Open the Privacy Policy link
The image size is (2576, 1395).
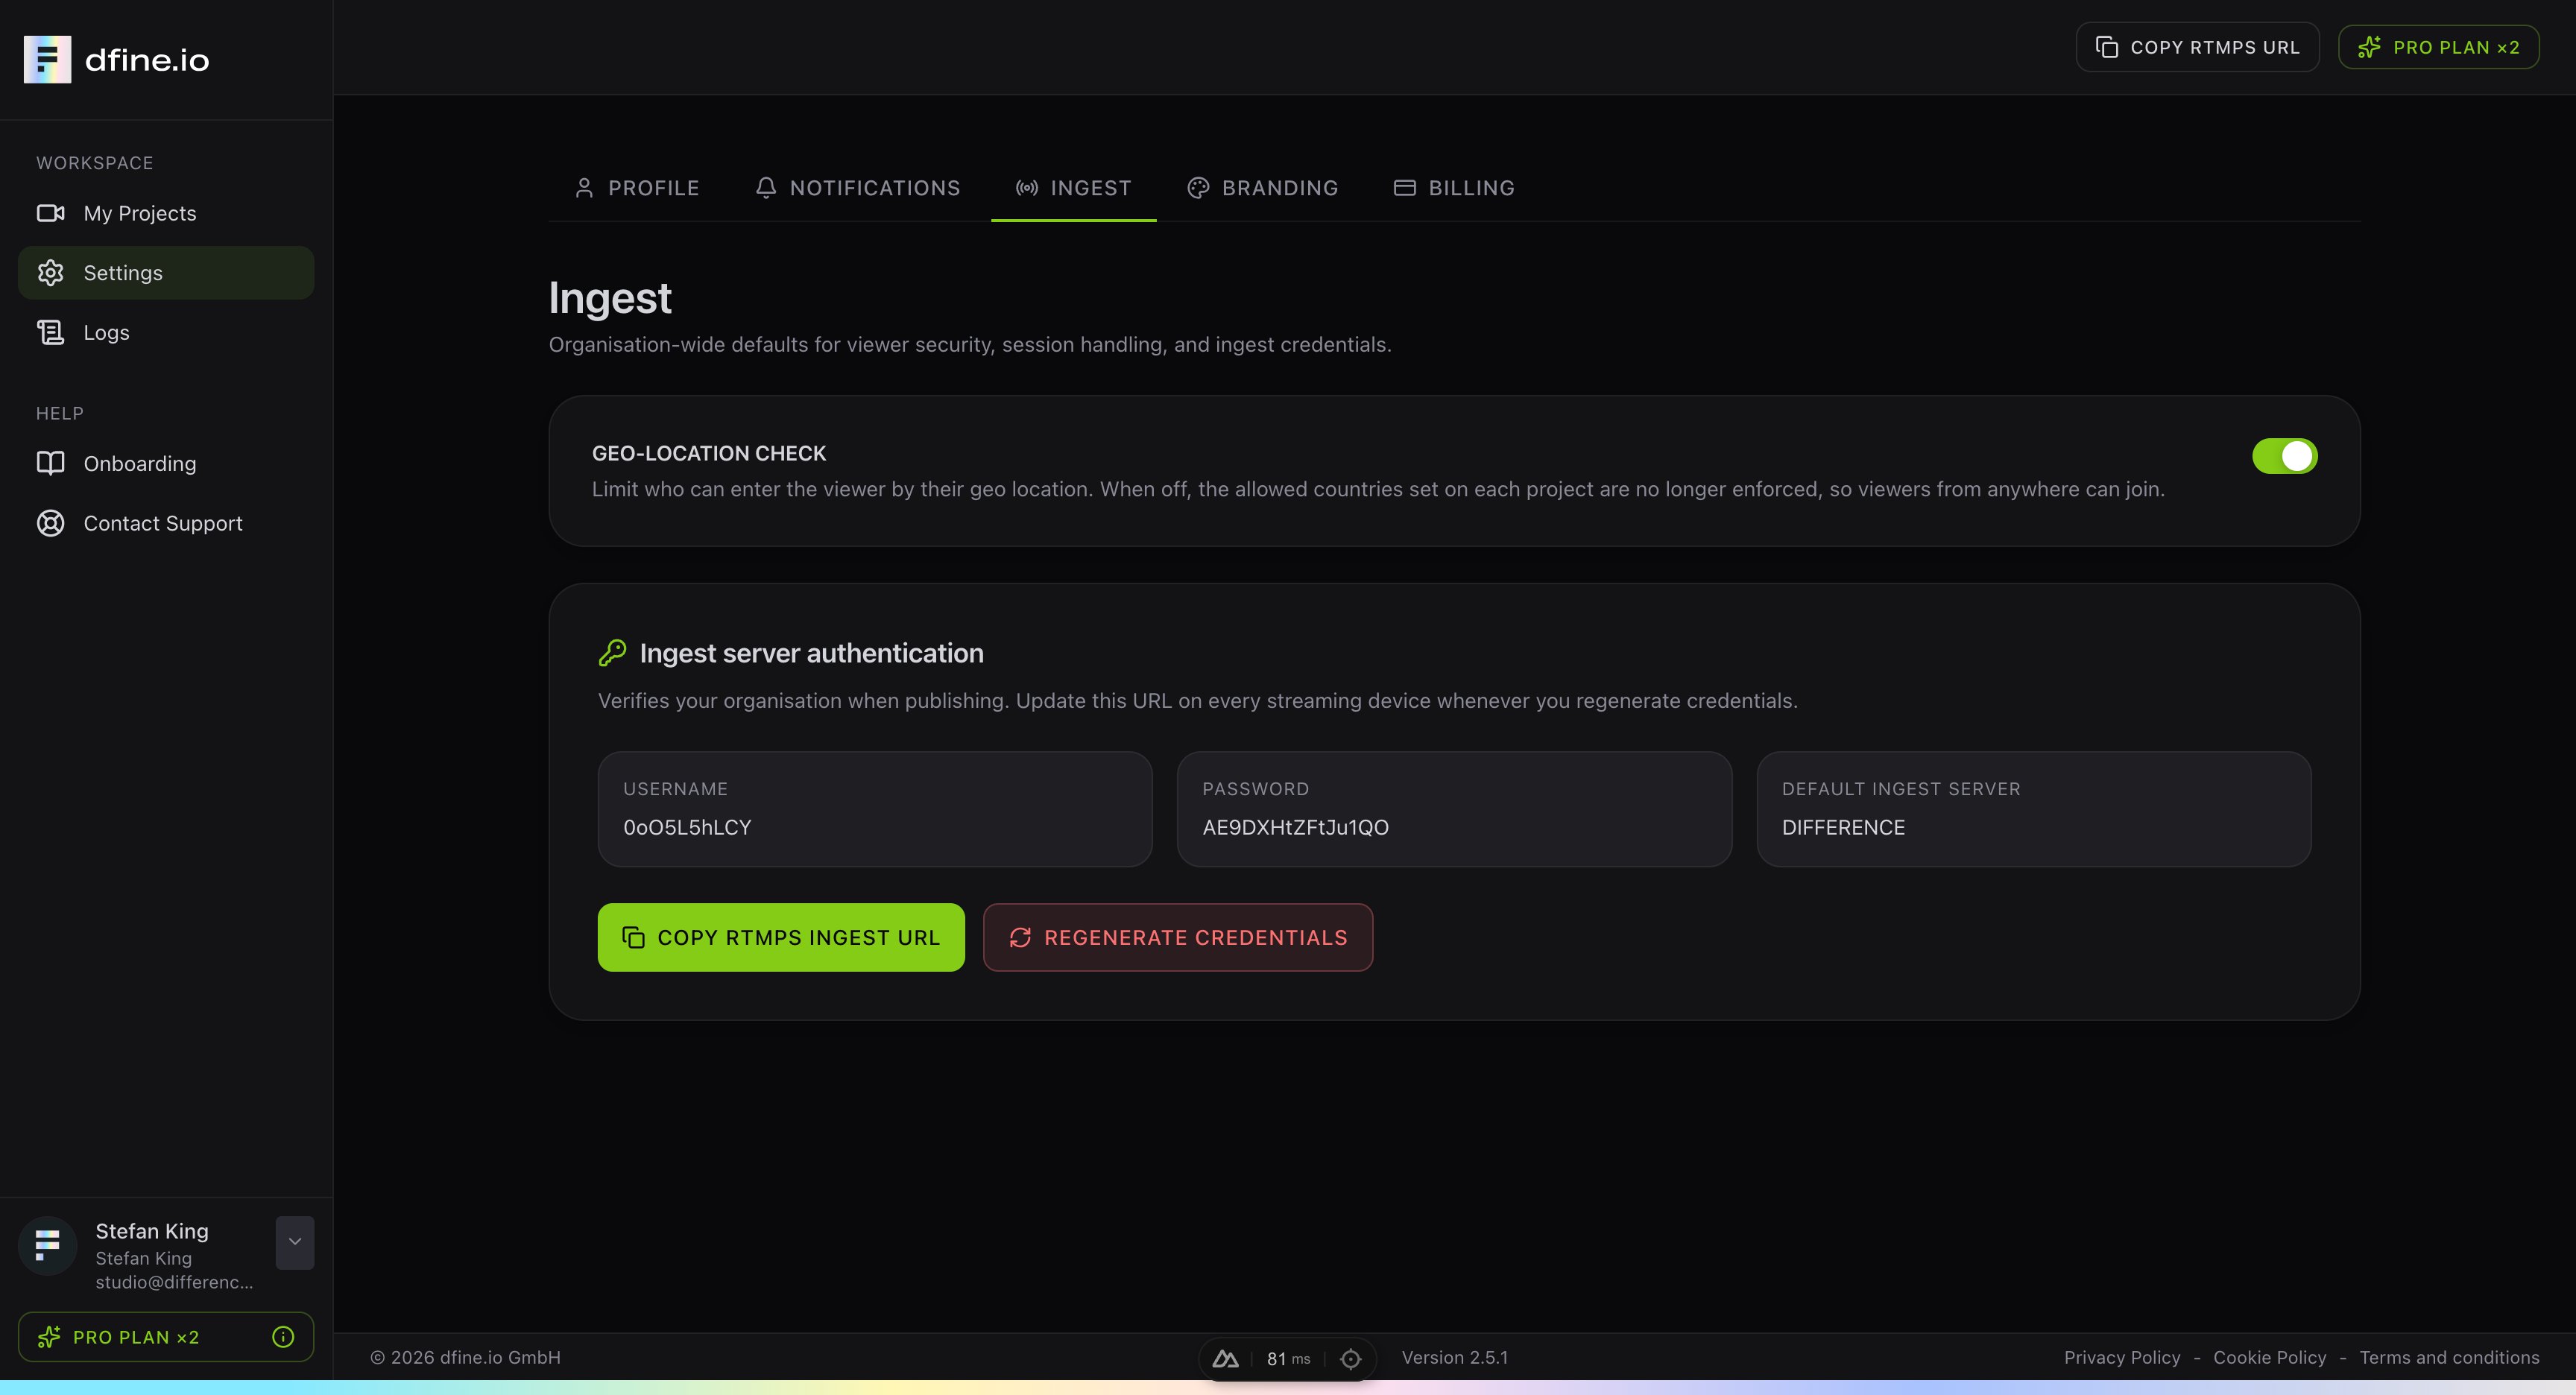coord(2122,1357)
